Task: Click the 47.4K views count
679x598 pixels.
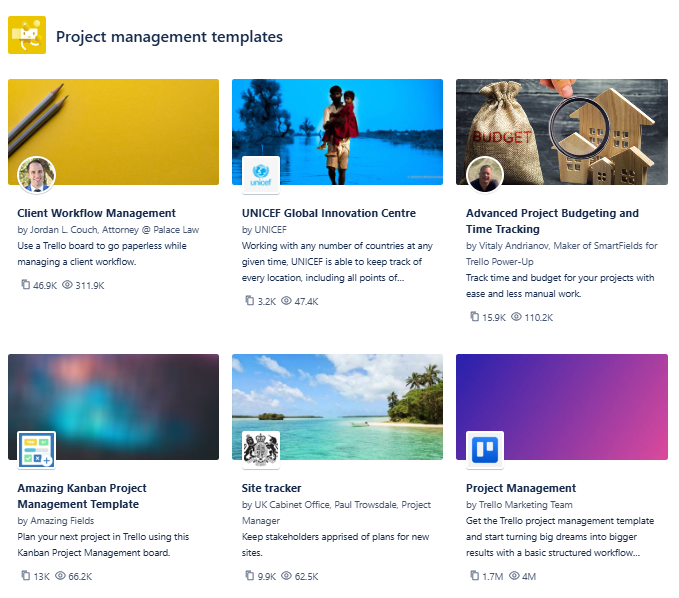Action: pyautogui.click(x=306, y=301)
